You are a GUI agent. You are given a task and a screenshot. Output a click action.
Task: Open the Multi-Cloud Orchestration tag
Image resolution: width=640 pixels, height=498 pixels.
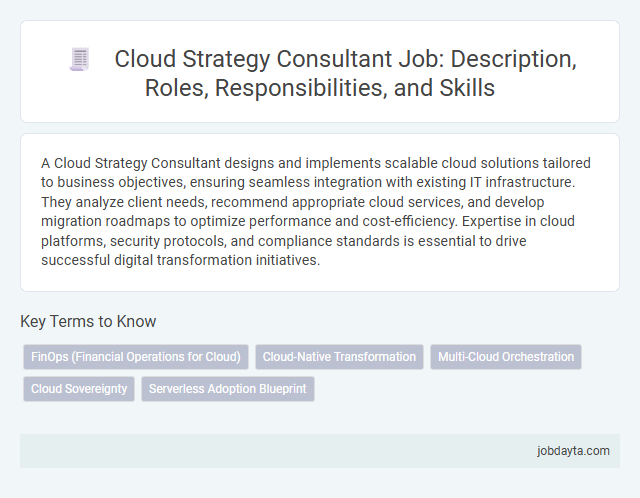pyautogui.click(x=506, y=357)
